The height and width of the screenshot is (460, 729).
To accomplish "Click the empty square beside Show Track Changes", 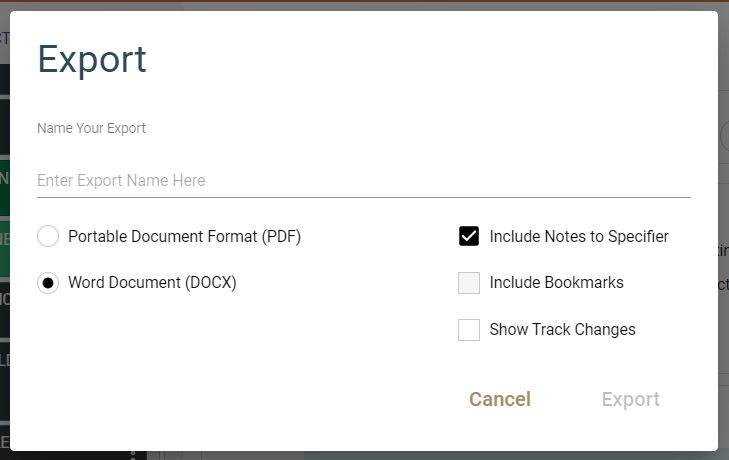I will (x=469, y=330).
